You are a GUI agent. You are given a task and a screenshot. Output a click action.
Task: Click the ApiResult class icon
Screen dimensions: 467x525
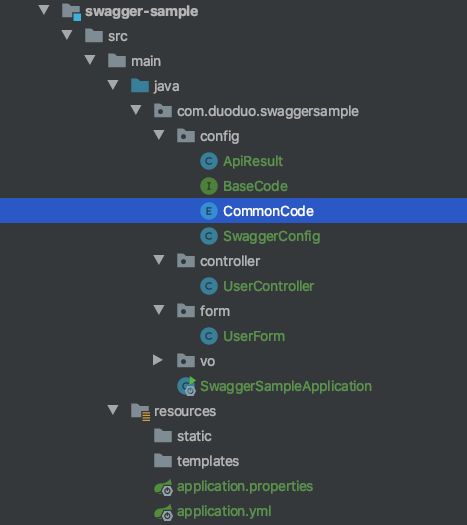[x=209, y=161]
